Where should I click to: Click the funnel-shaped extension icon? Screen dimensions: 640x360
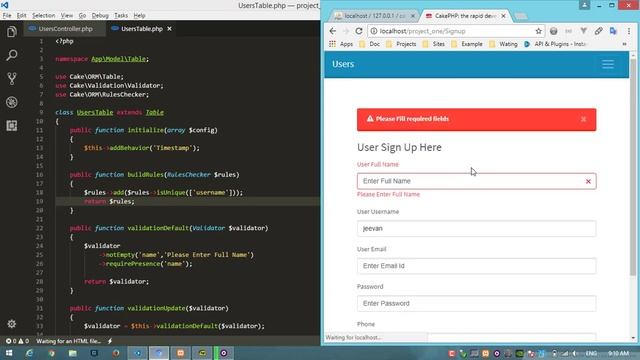[x=584, y=31]
